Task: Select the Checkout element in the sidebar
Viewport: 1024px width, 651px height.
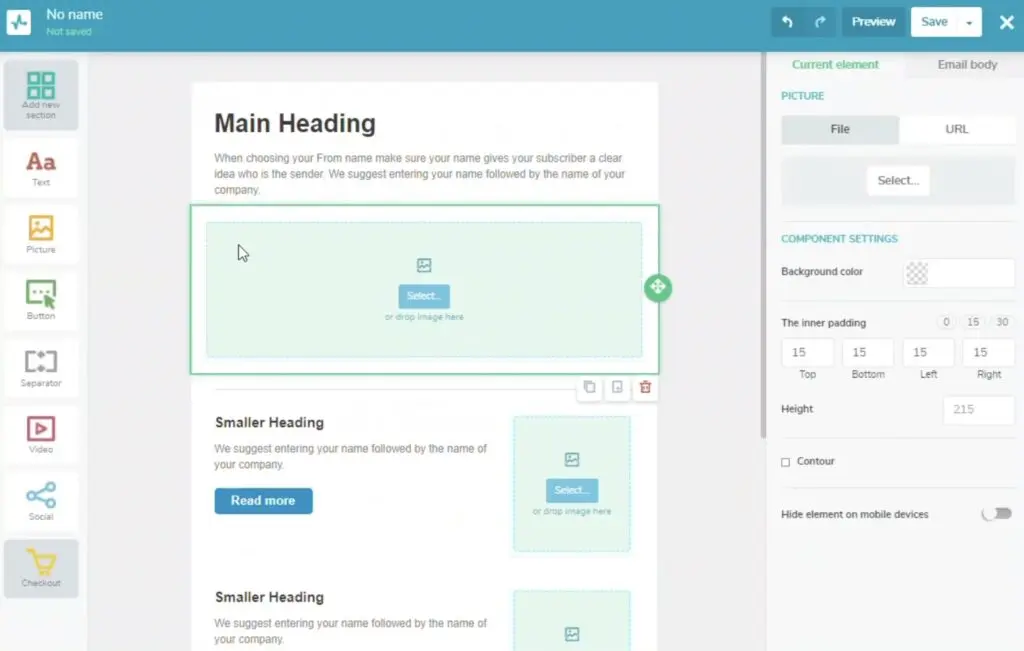Action: click(41, 568)
